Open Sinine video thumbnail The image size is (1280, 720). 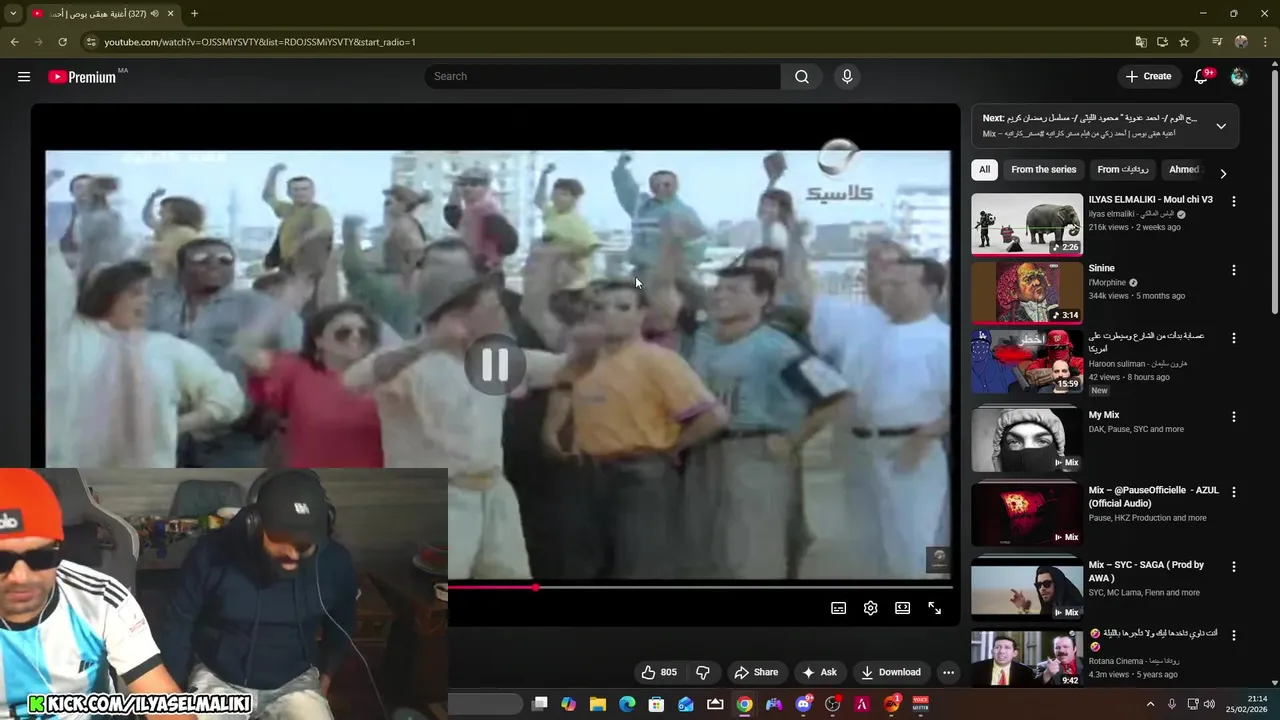tap(1027, 292)
